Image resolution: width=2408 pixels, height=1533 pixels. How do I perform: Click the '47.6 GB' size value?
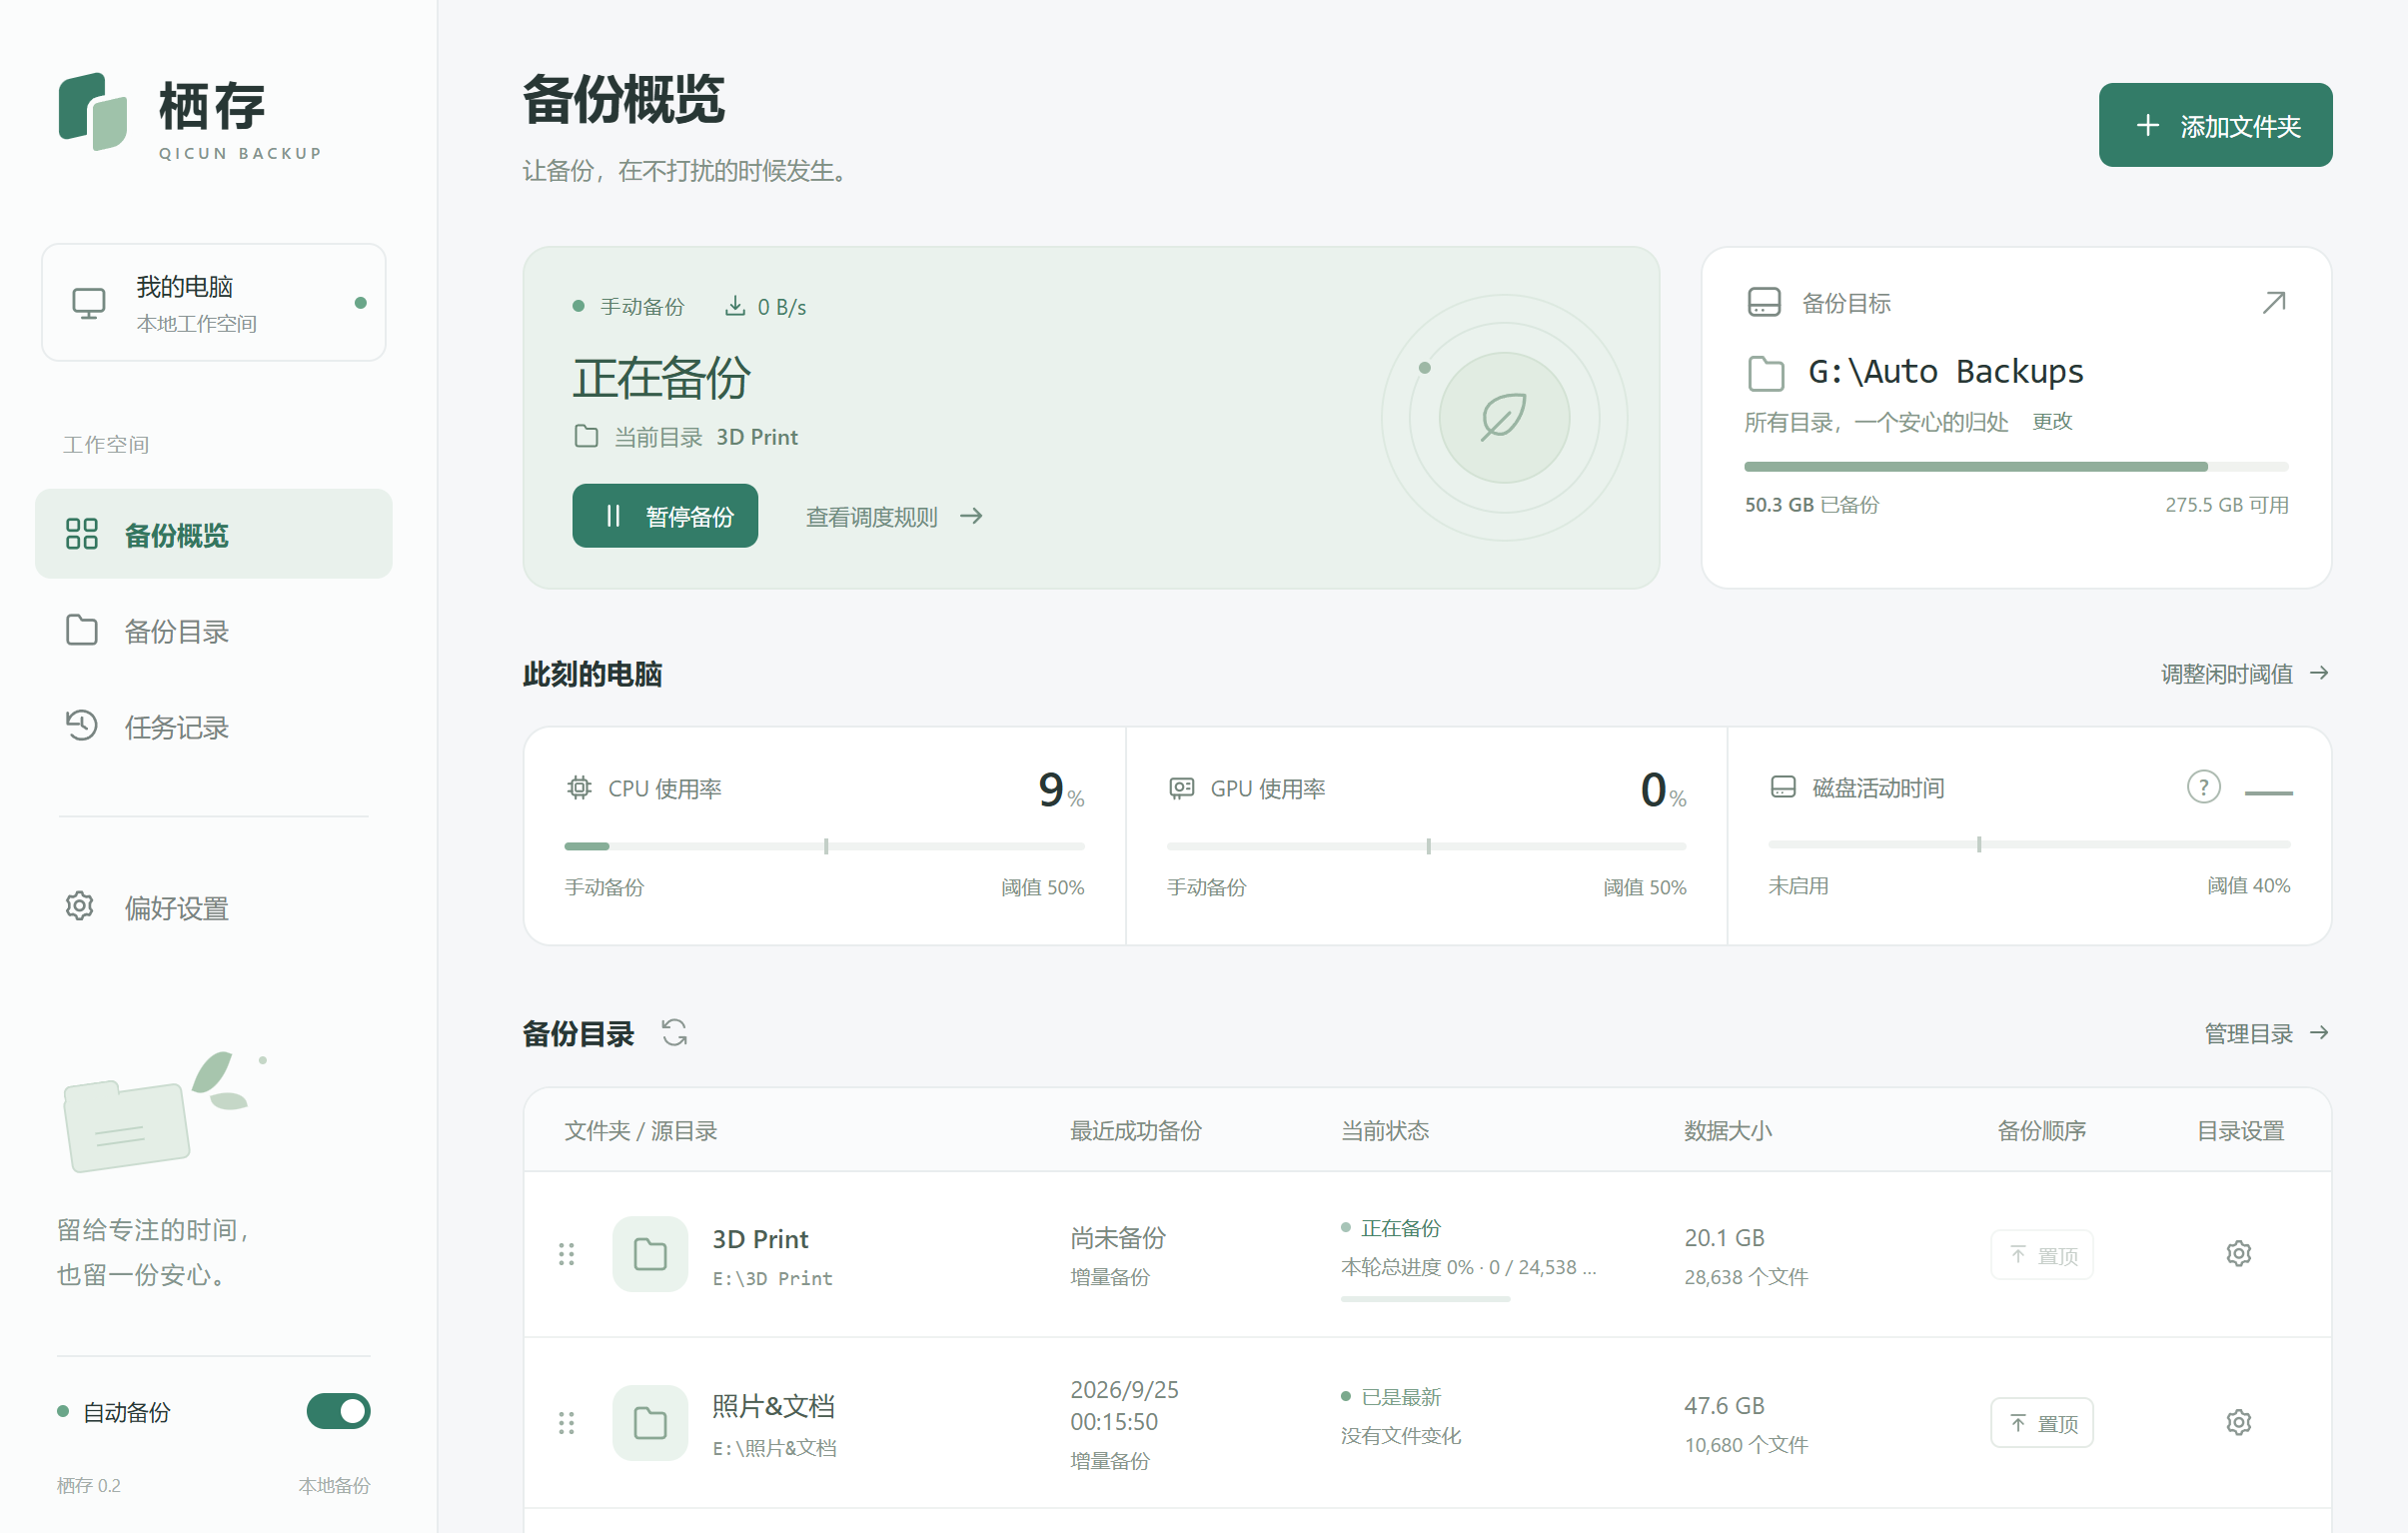click(1725, 1406)
